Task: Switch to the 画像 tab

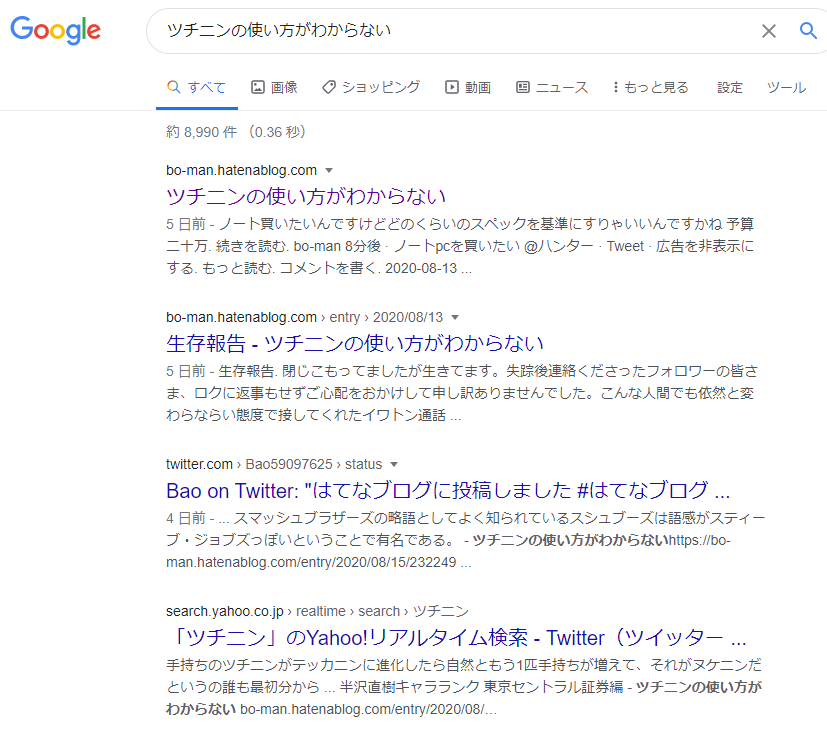Action: pyautogui.click(x=274, y=87)
